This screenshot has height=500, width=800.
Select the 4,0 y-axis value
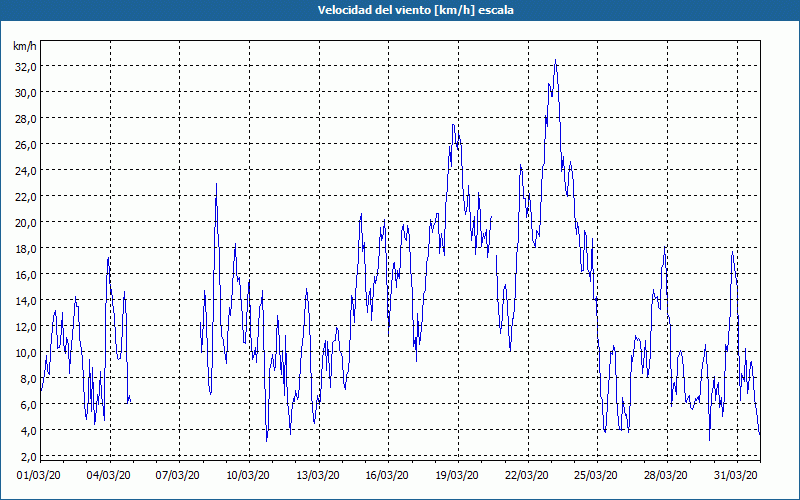[x=28, y=431]
